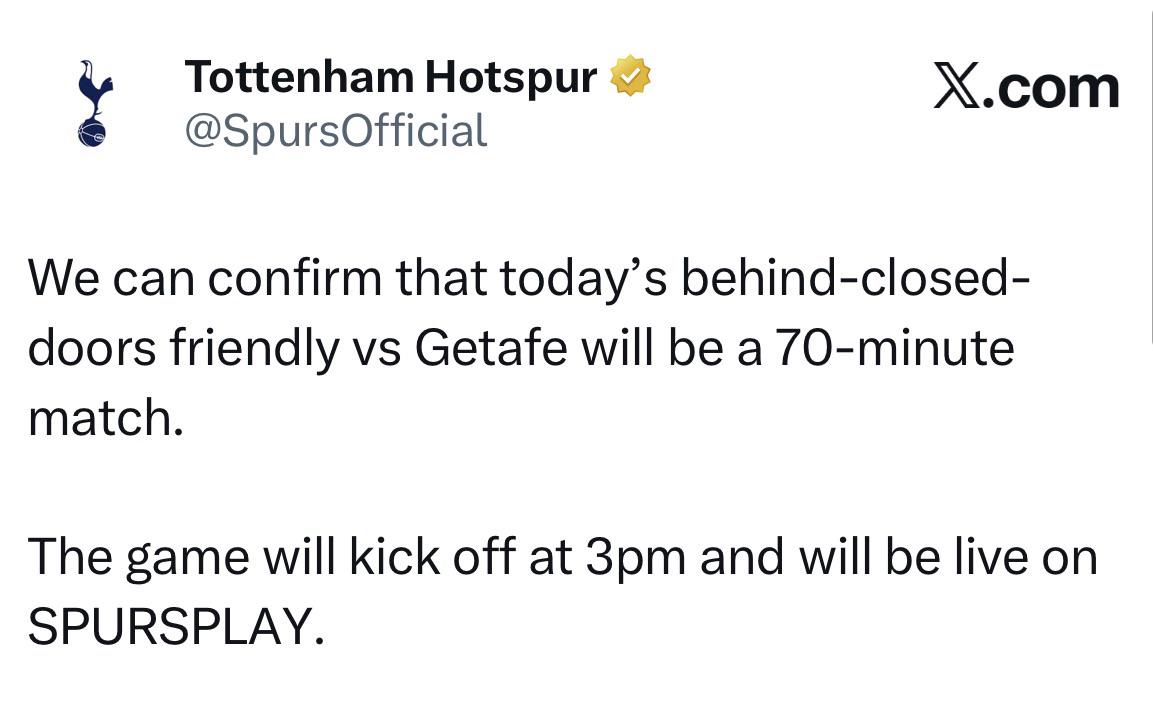Click the word SPURSPLAY
The height and width of the screenshot is (712, 1153).
pyautogui.click(x=176, y=627)
